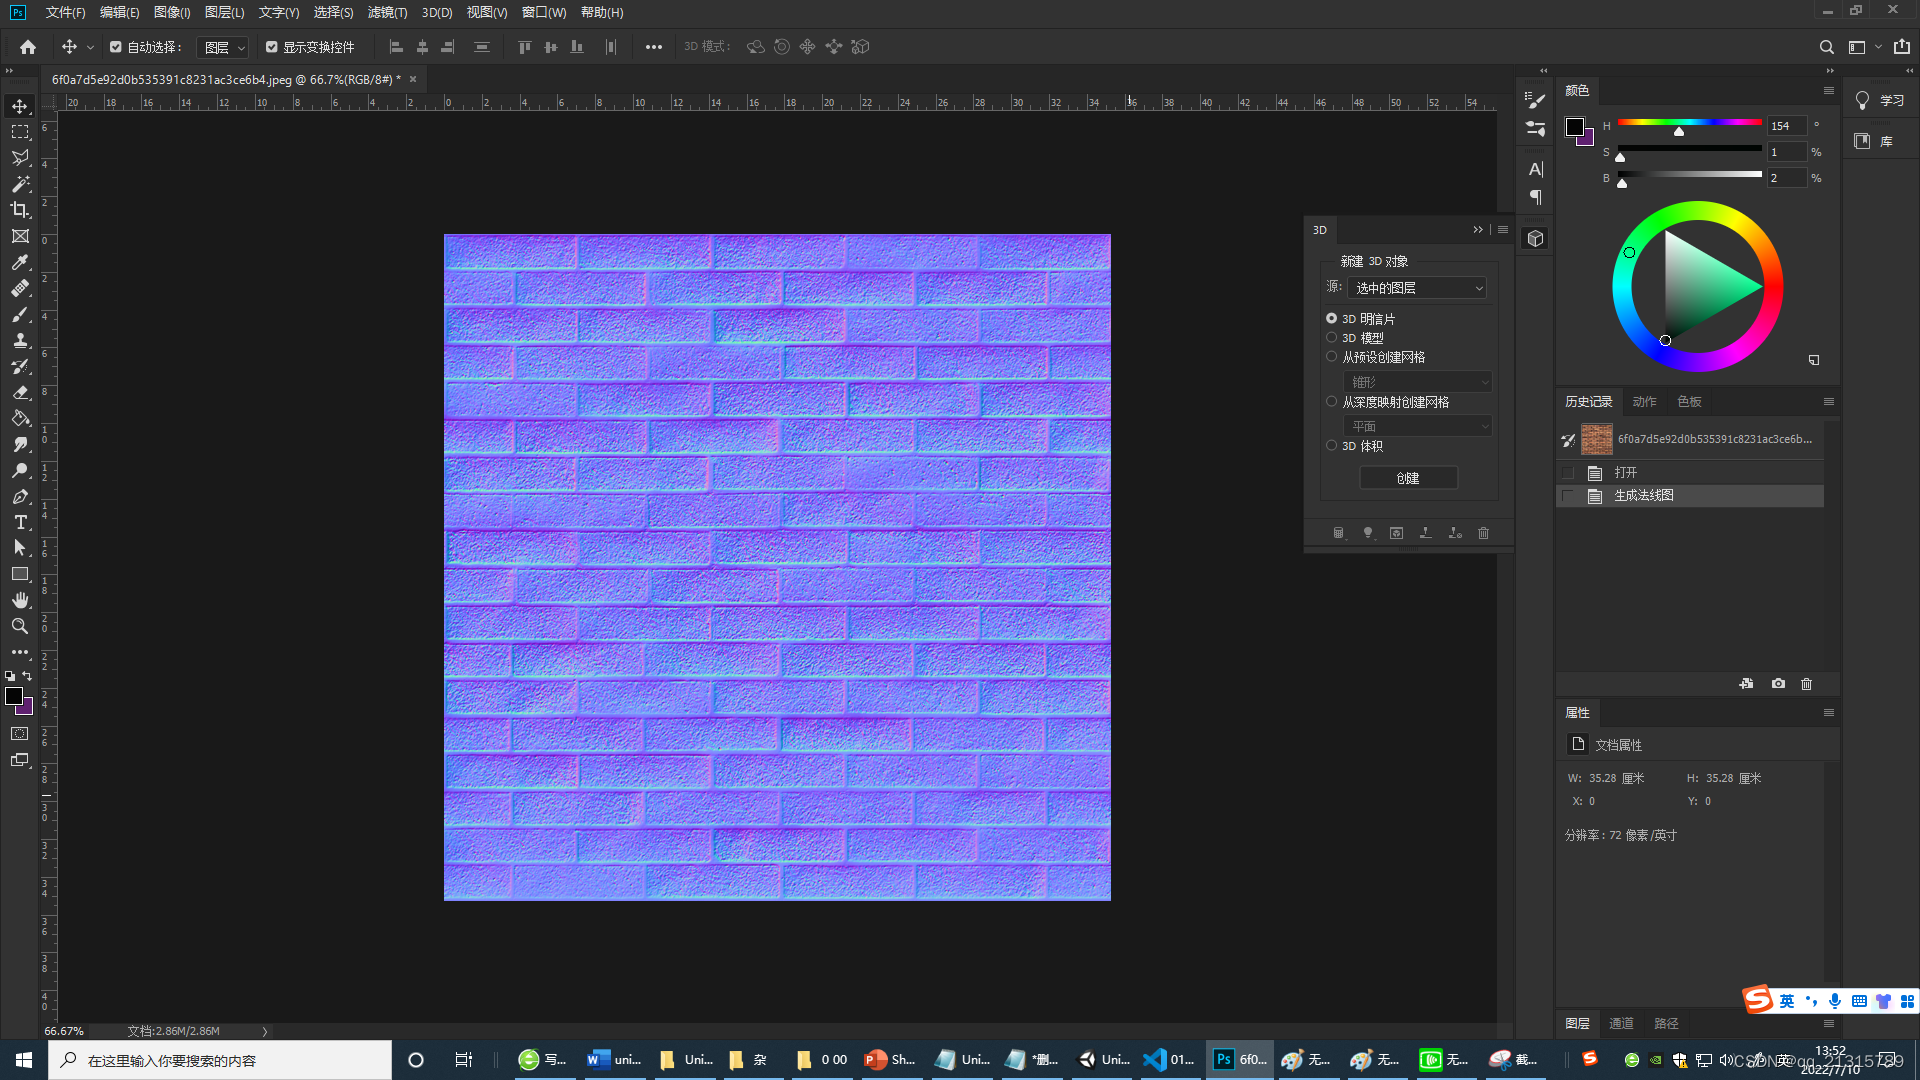Viewport: 1920px width, 1080px height.
Task: Select the Zoom tool
Action: pos(20,626)
